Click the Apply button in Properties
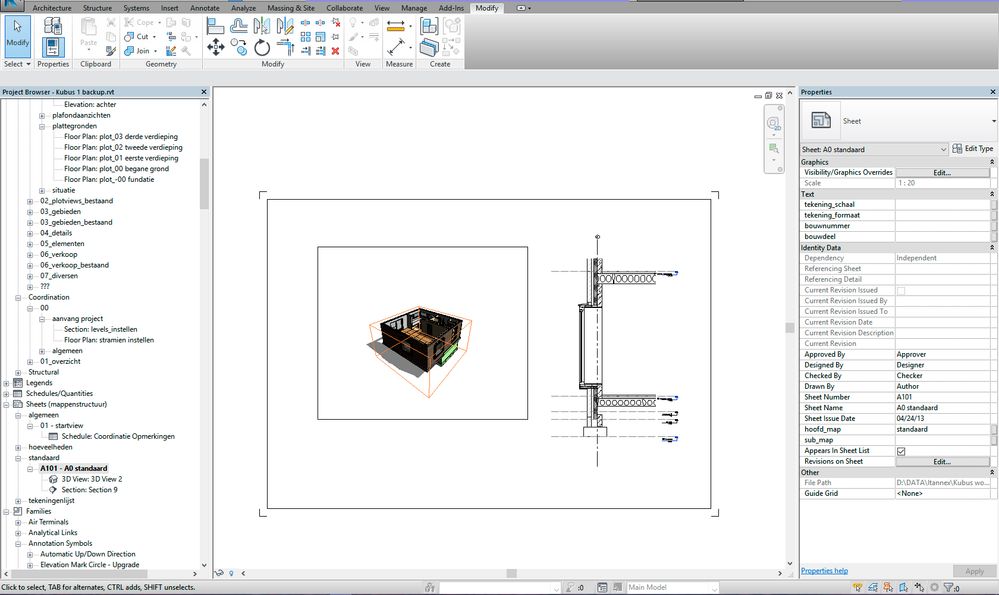The width and height of the screenshot is (999, 595). pyautogui.click(x=974, y=571)
